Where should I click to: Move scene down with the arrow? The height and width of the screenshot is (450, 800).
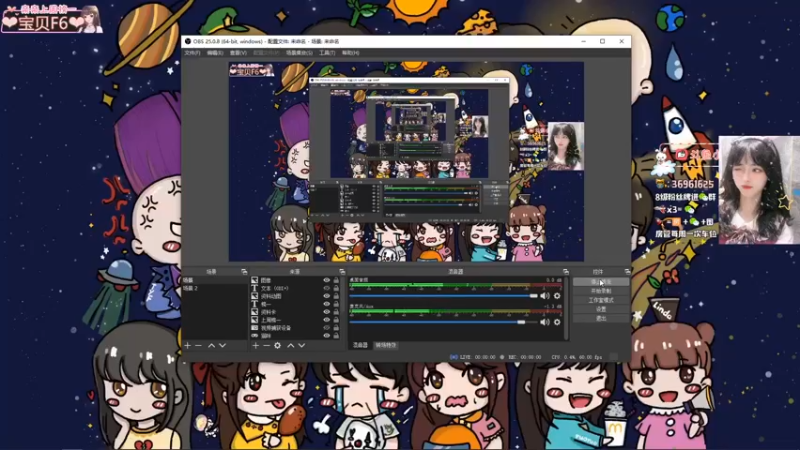pos(222,345)
